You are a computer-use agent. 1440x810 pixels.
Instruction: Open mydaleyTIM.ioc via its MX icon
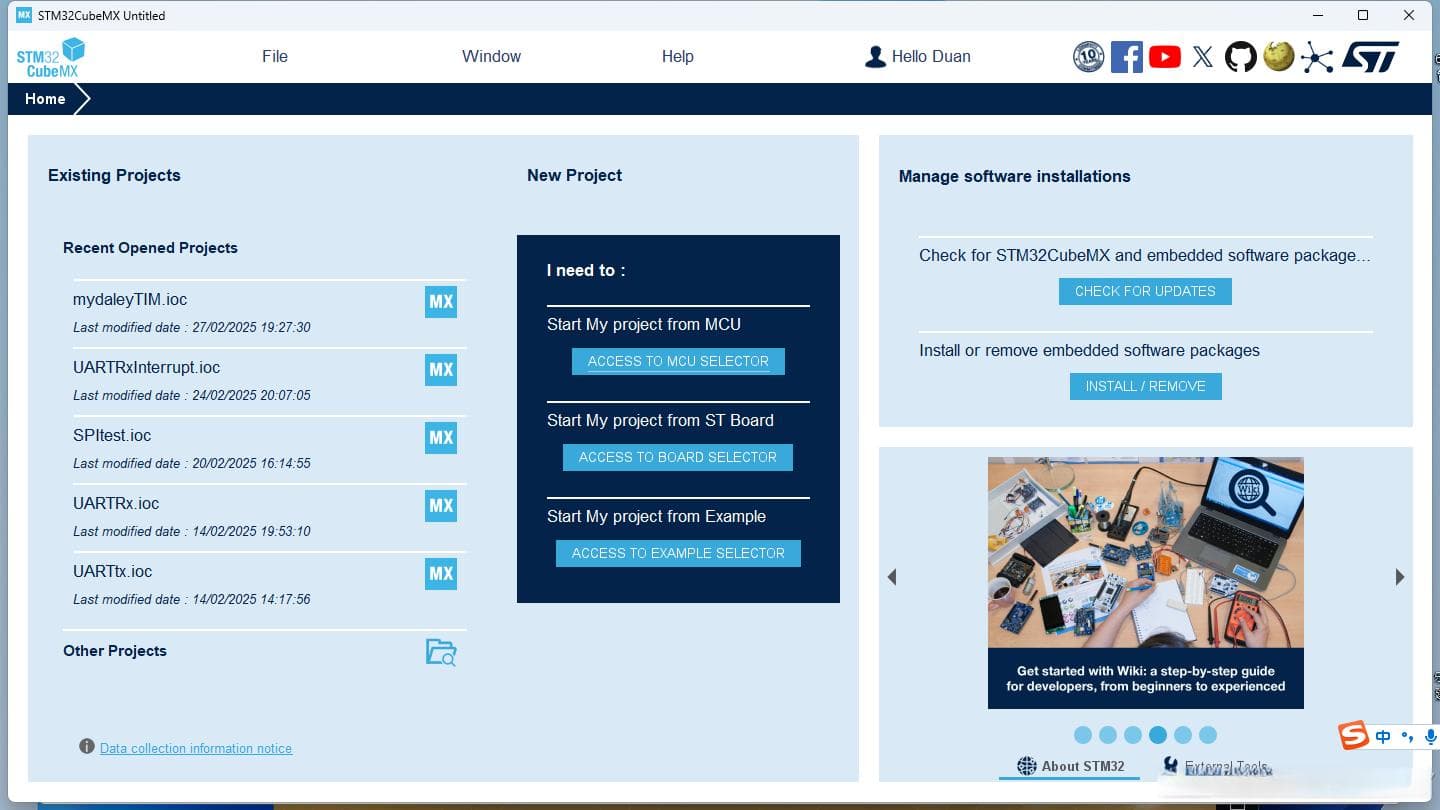[x=441, y=301]
